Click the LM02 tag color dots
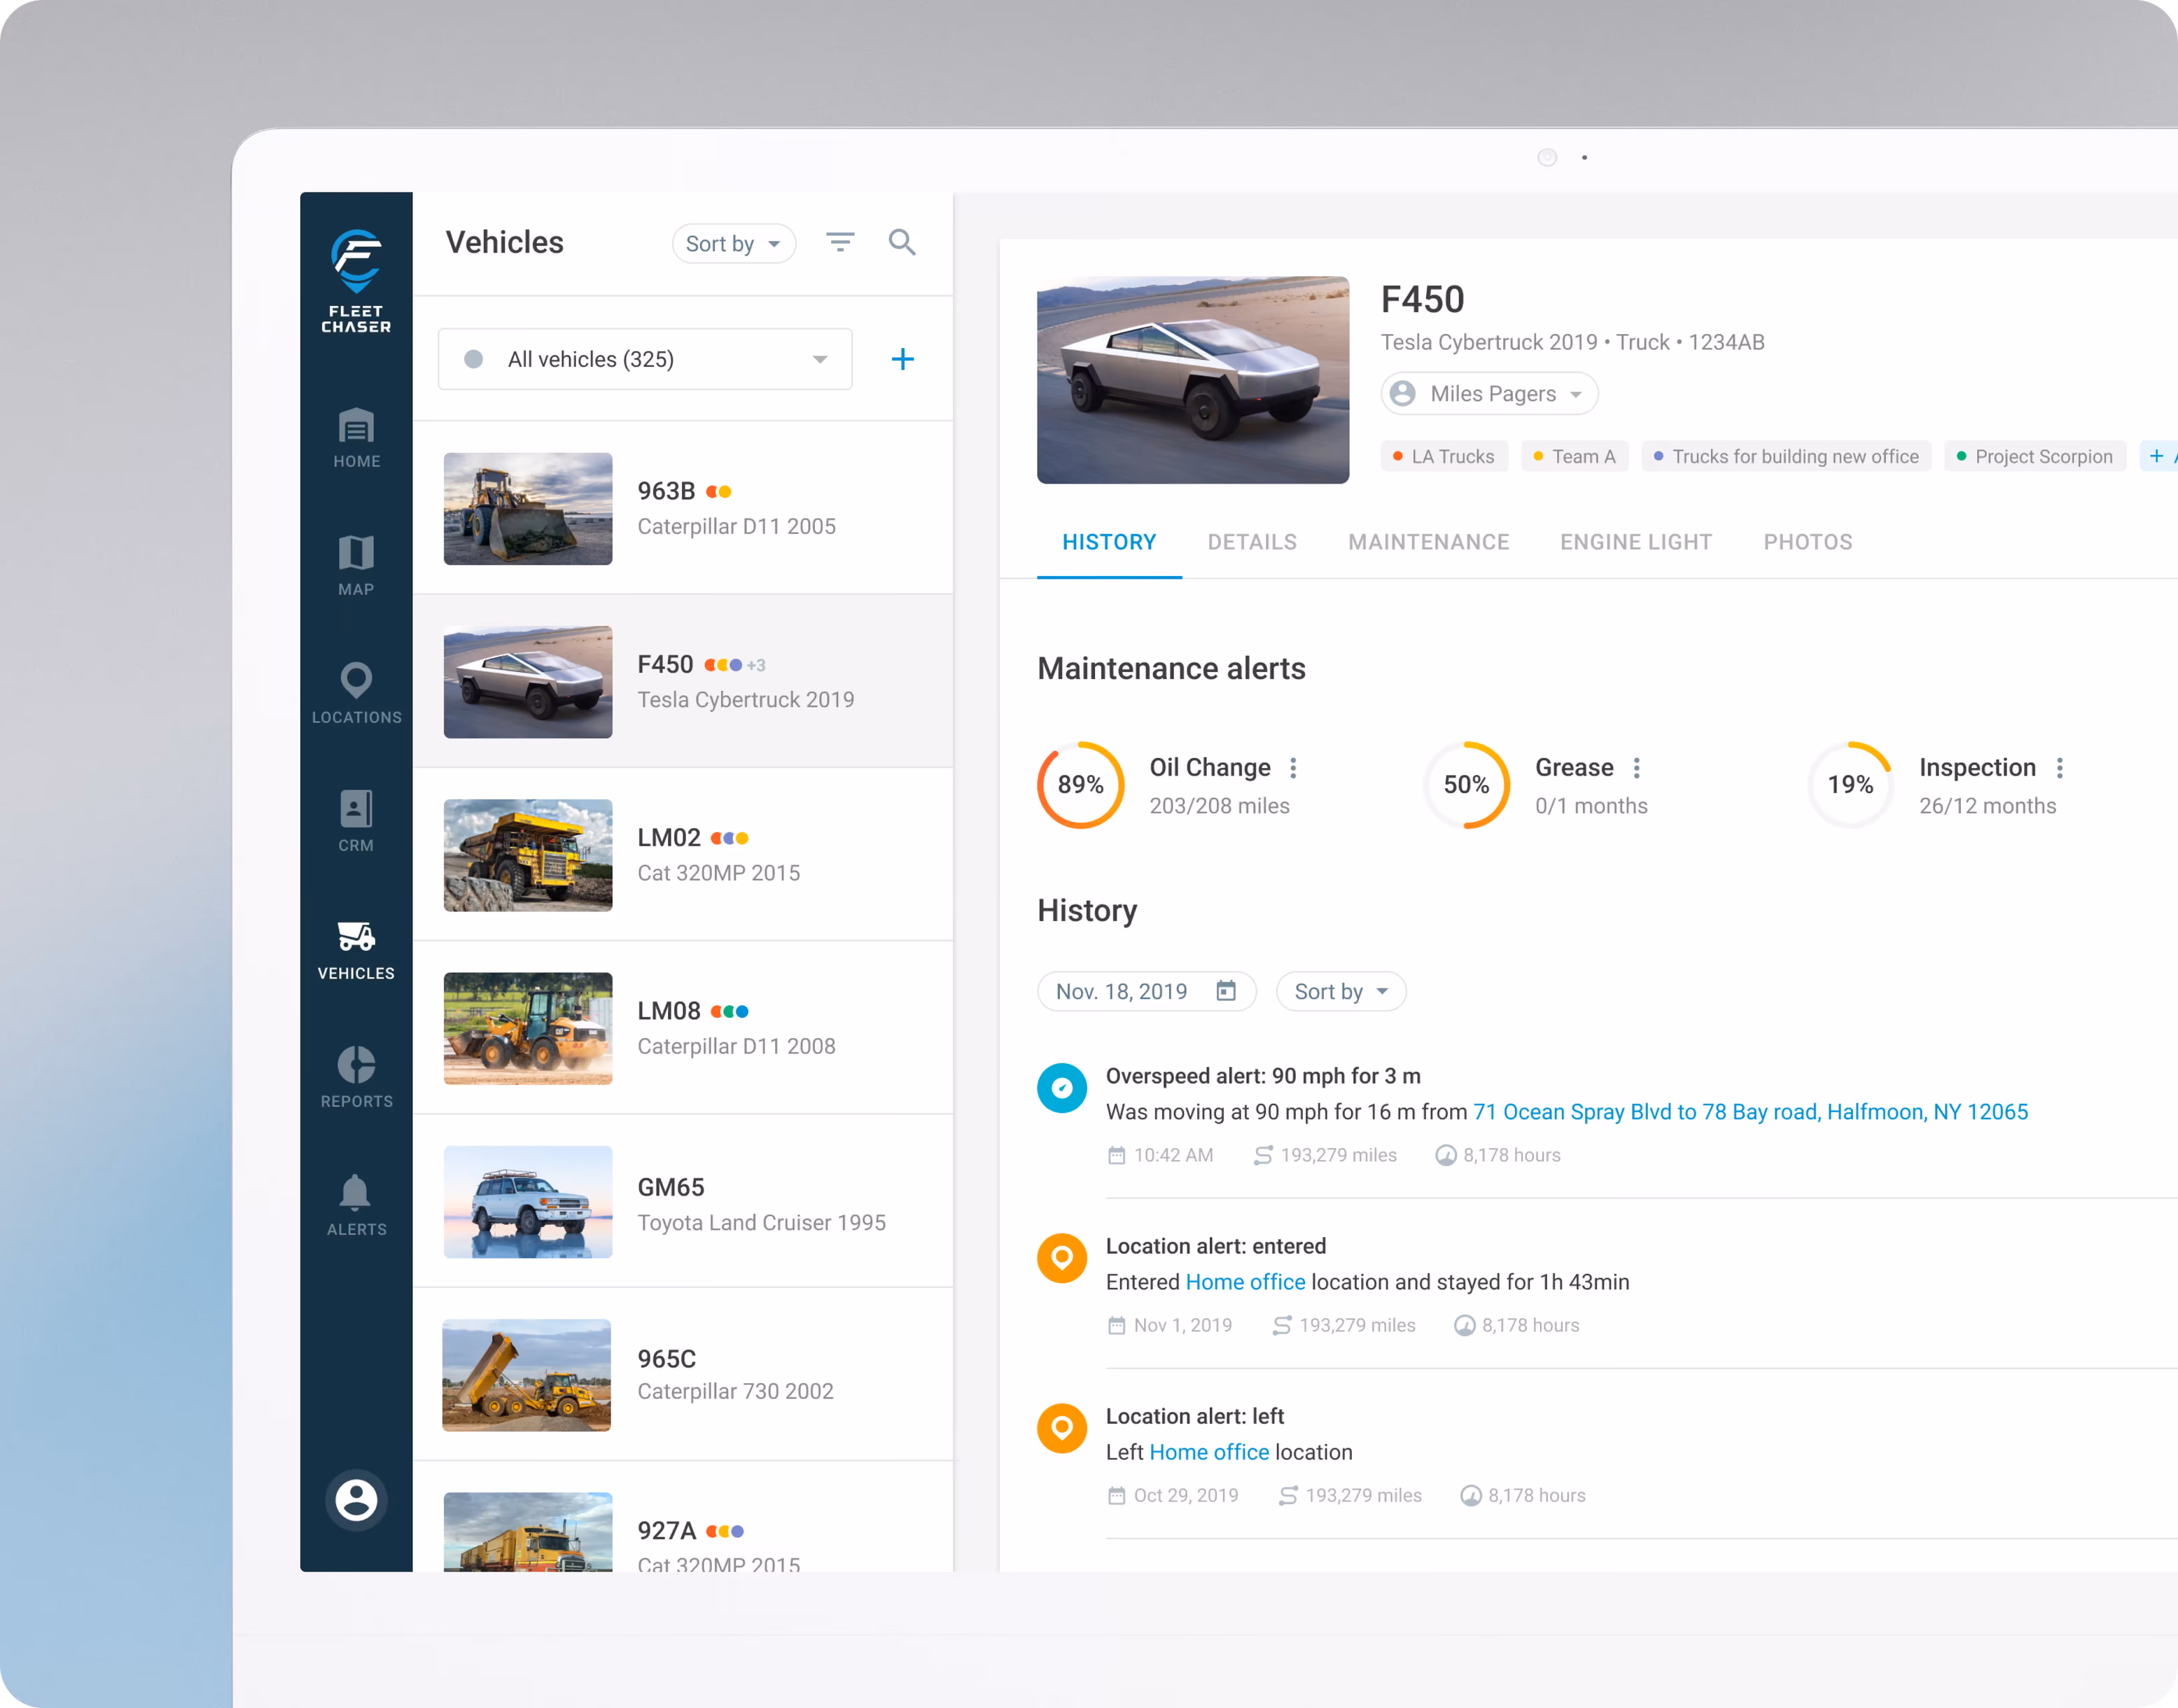Screen dimensions: 2178x1708 tap(729, 838)
